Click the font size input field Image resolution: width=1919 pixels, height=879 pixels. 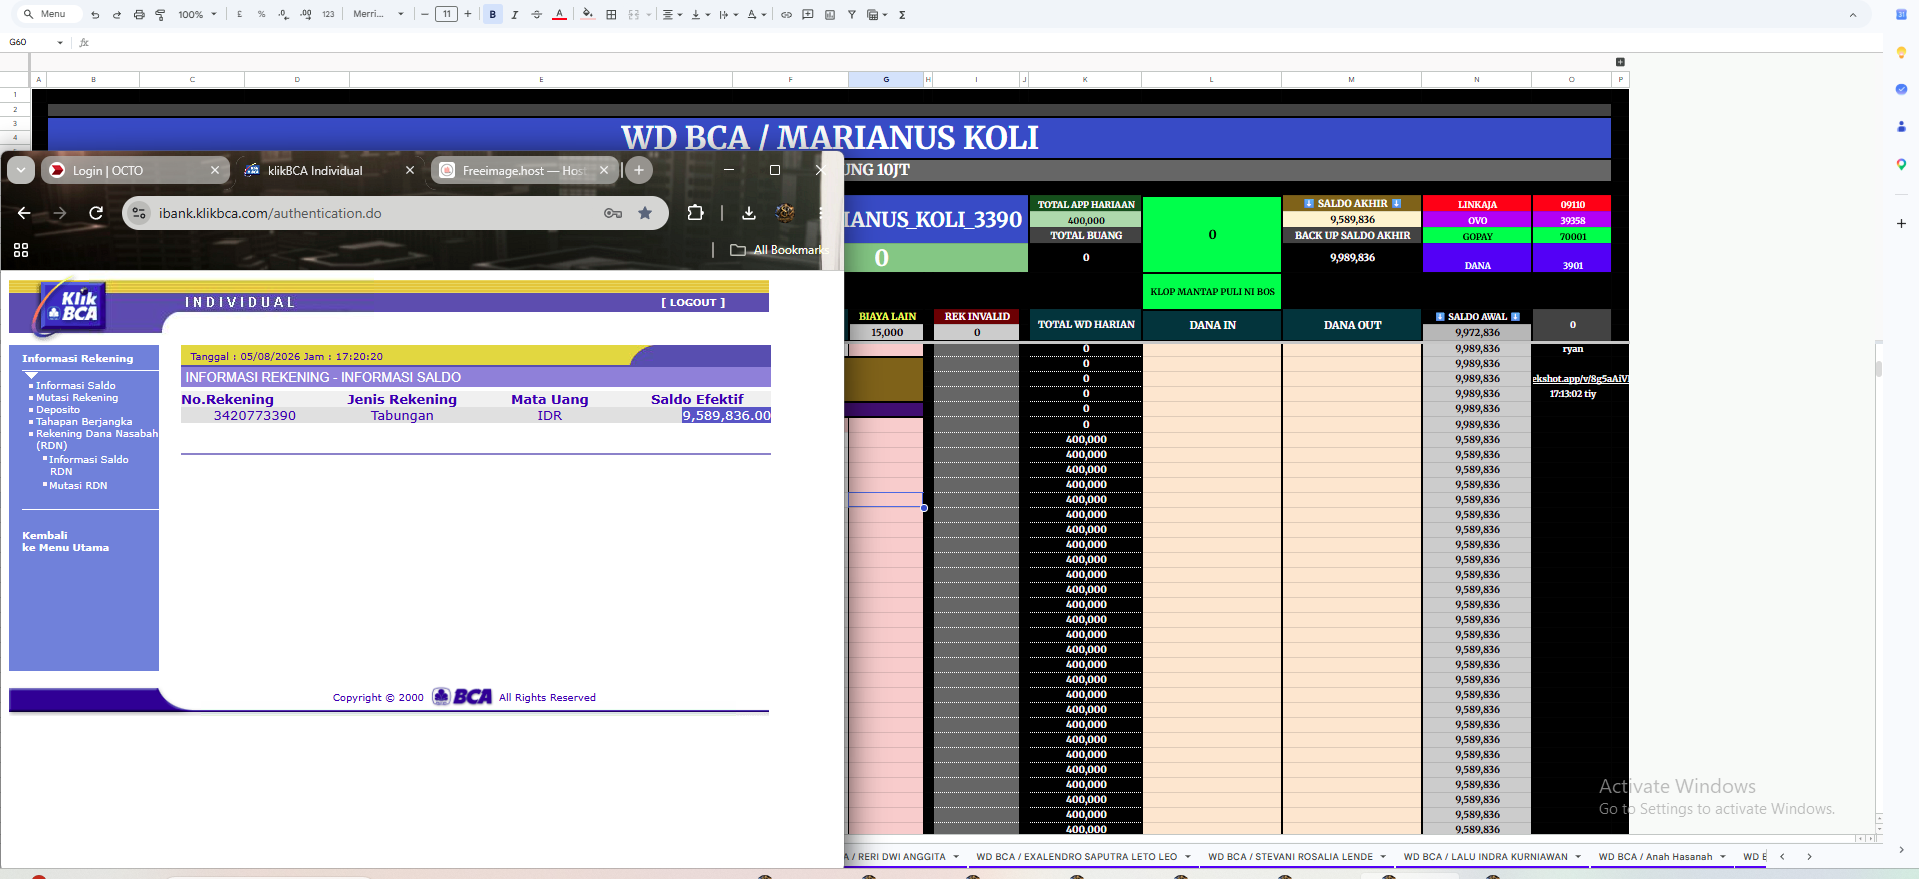point(446,14)
